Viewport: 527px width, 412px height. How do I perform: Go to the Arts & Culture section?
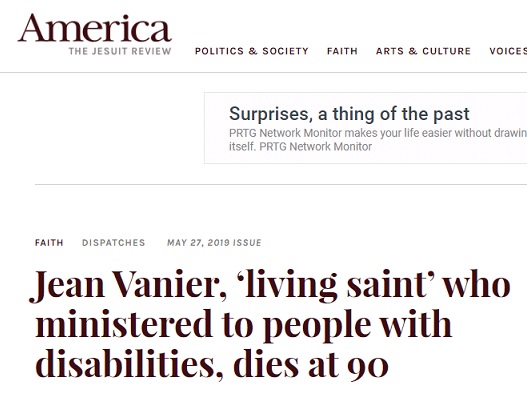point(423,51)
